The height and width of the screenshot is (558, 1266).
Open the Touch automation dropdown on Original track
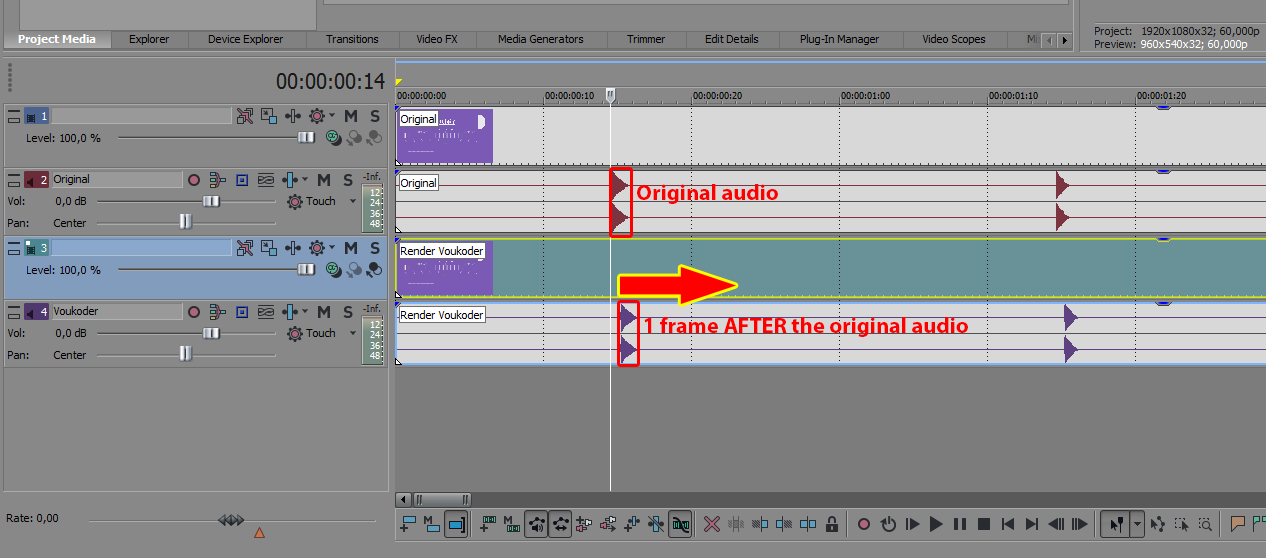(353, 201)
